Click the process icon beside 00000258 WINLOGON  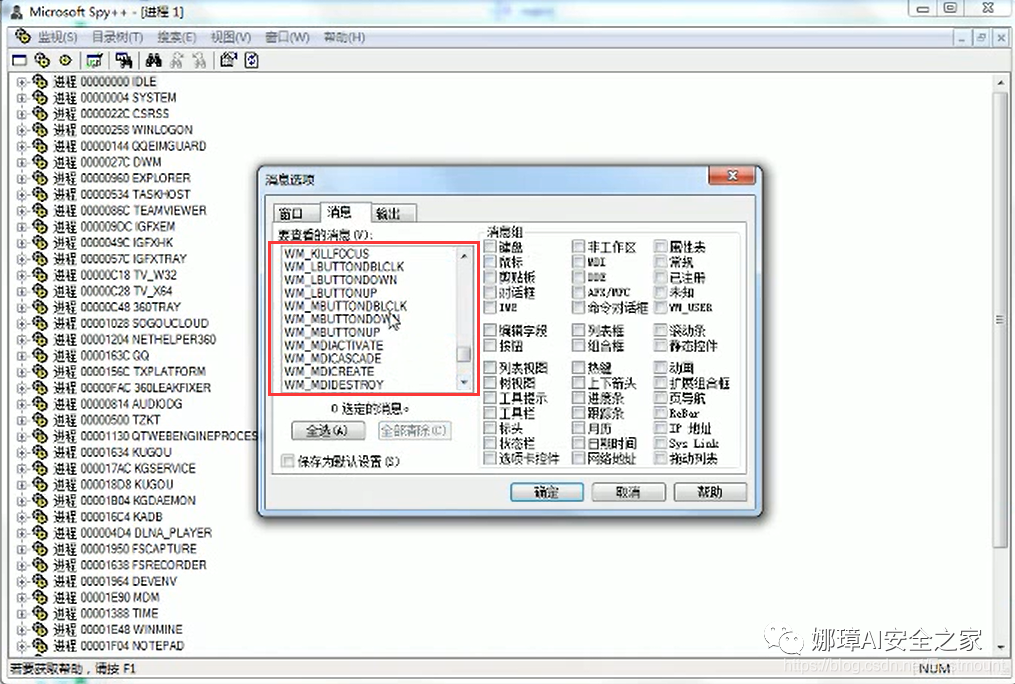coord(40,130)
